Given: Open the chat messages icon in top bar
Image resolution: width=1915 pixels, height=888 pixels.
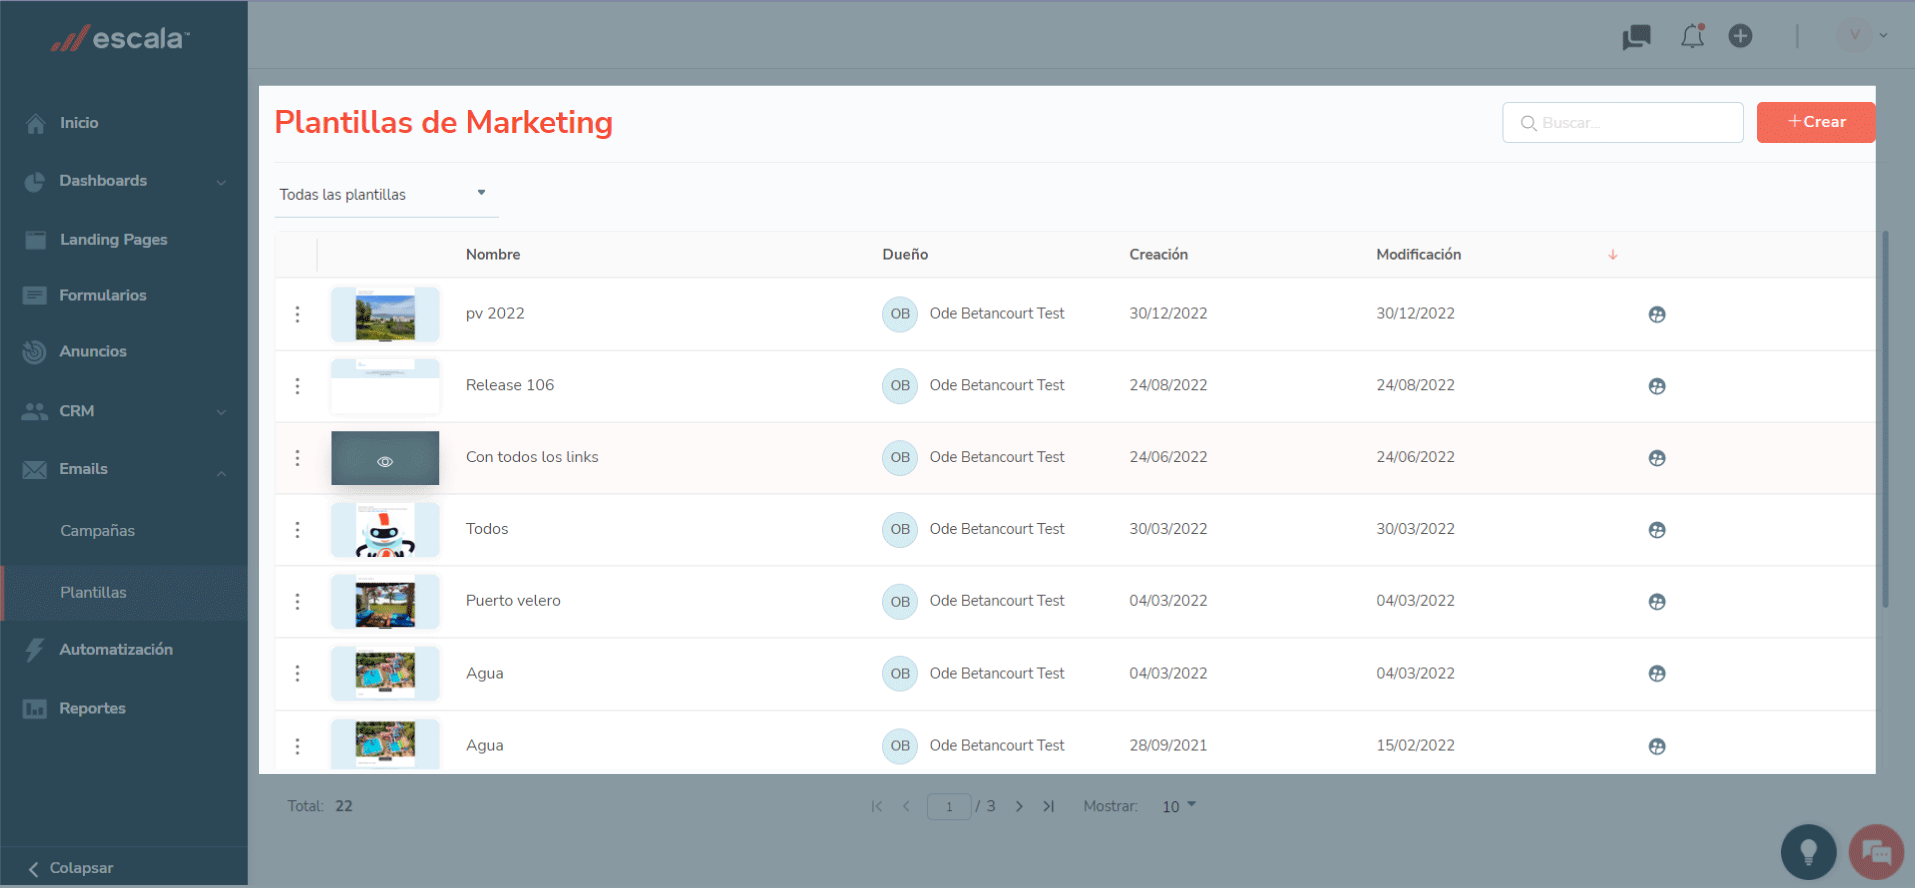Looking at the screenshot, I should coord(1636,37).
